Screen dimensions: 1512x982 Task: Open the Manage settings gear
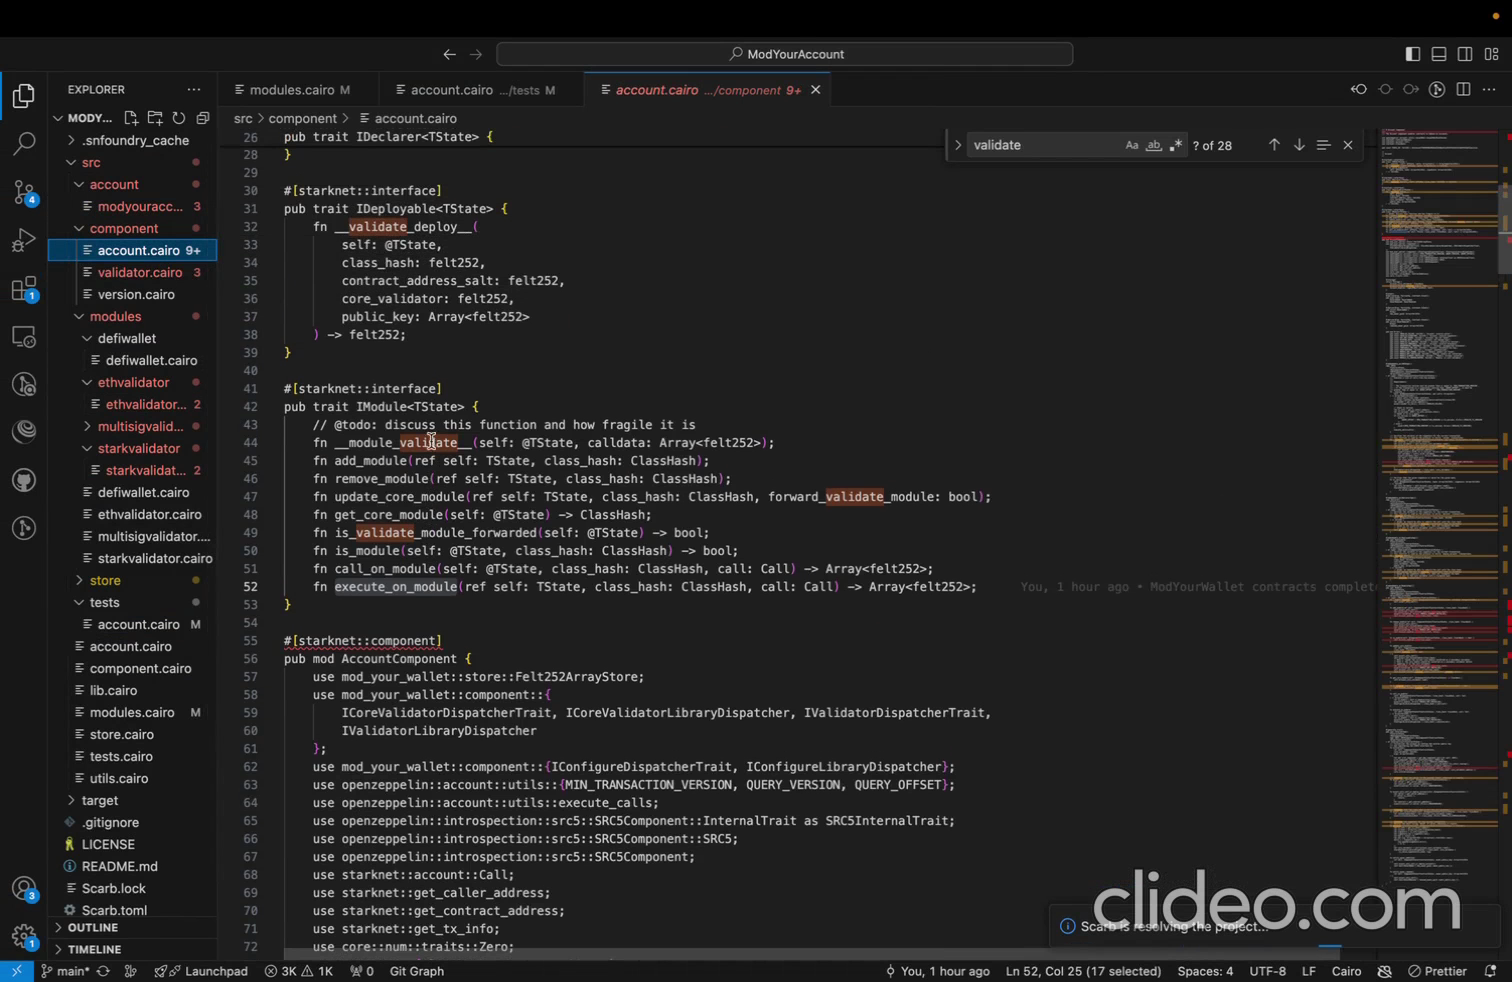point(24,937)
